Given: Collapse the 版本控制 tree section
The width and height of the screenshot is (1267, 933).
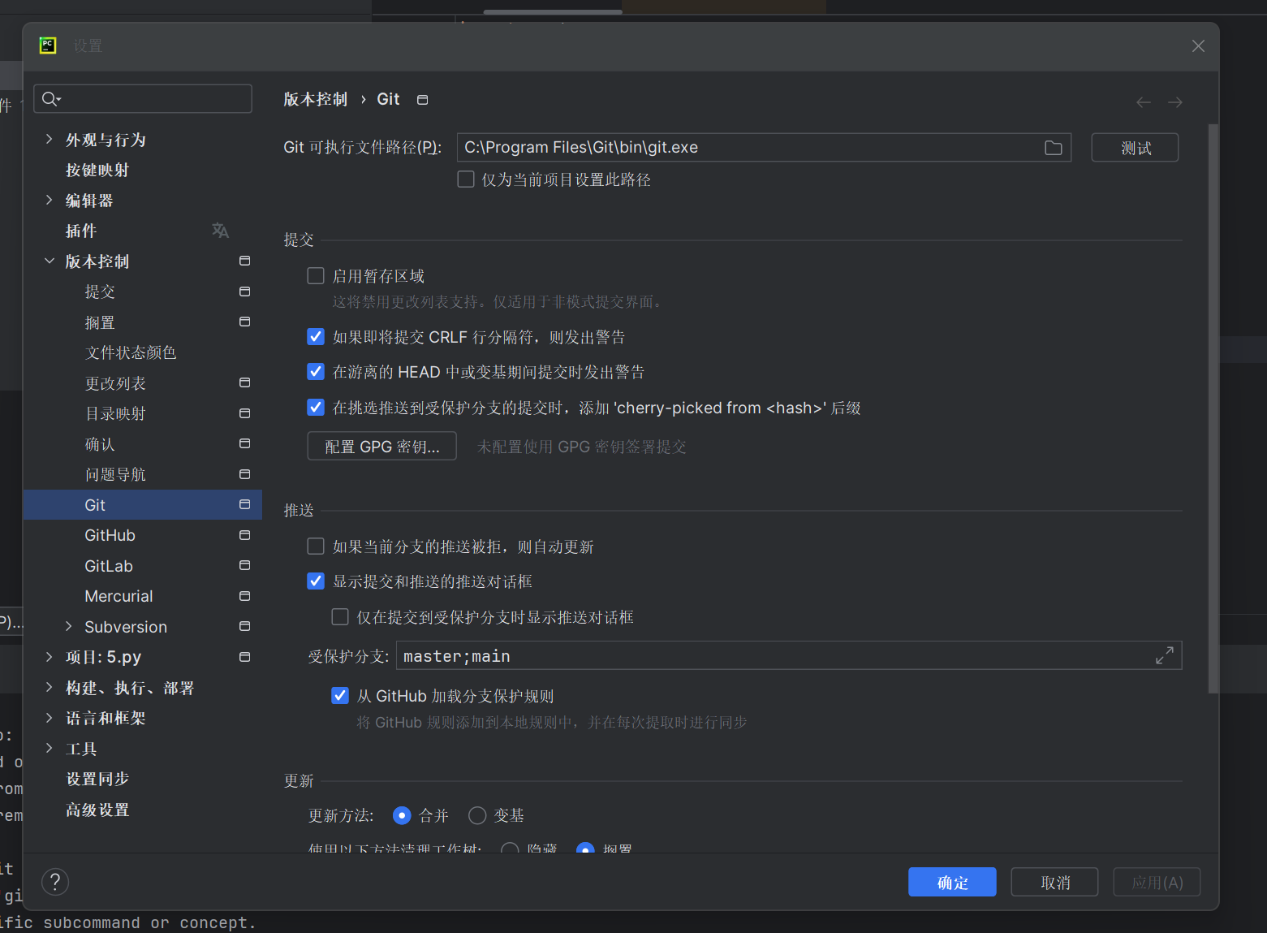Looking at the screenshot, I should 48,261.
